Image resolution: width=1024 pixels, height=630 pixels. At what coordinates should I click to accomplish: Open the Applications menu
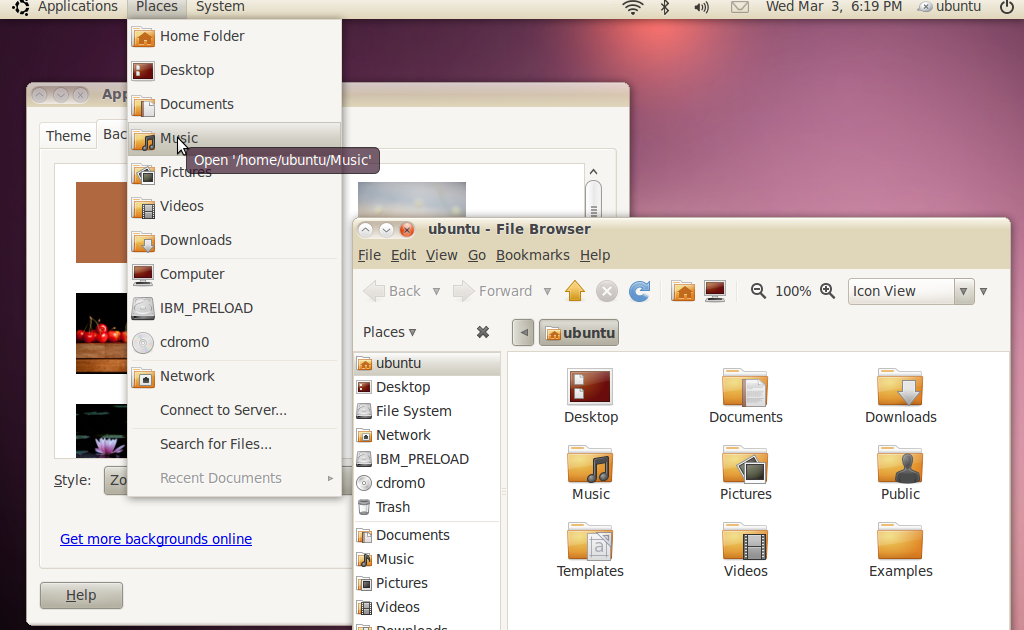tap(77, 7)
